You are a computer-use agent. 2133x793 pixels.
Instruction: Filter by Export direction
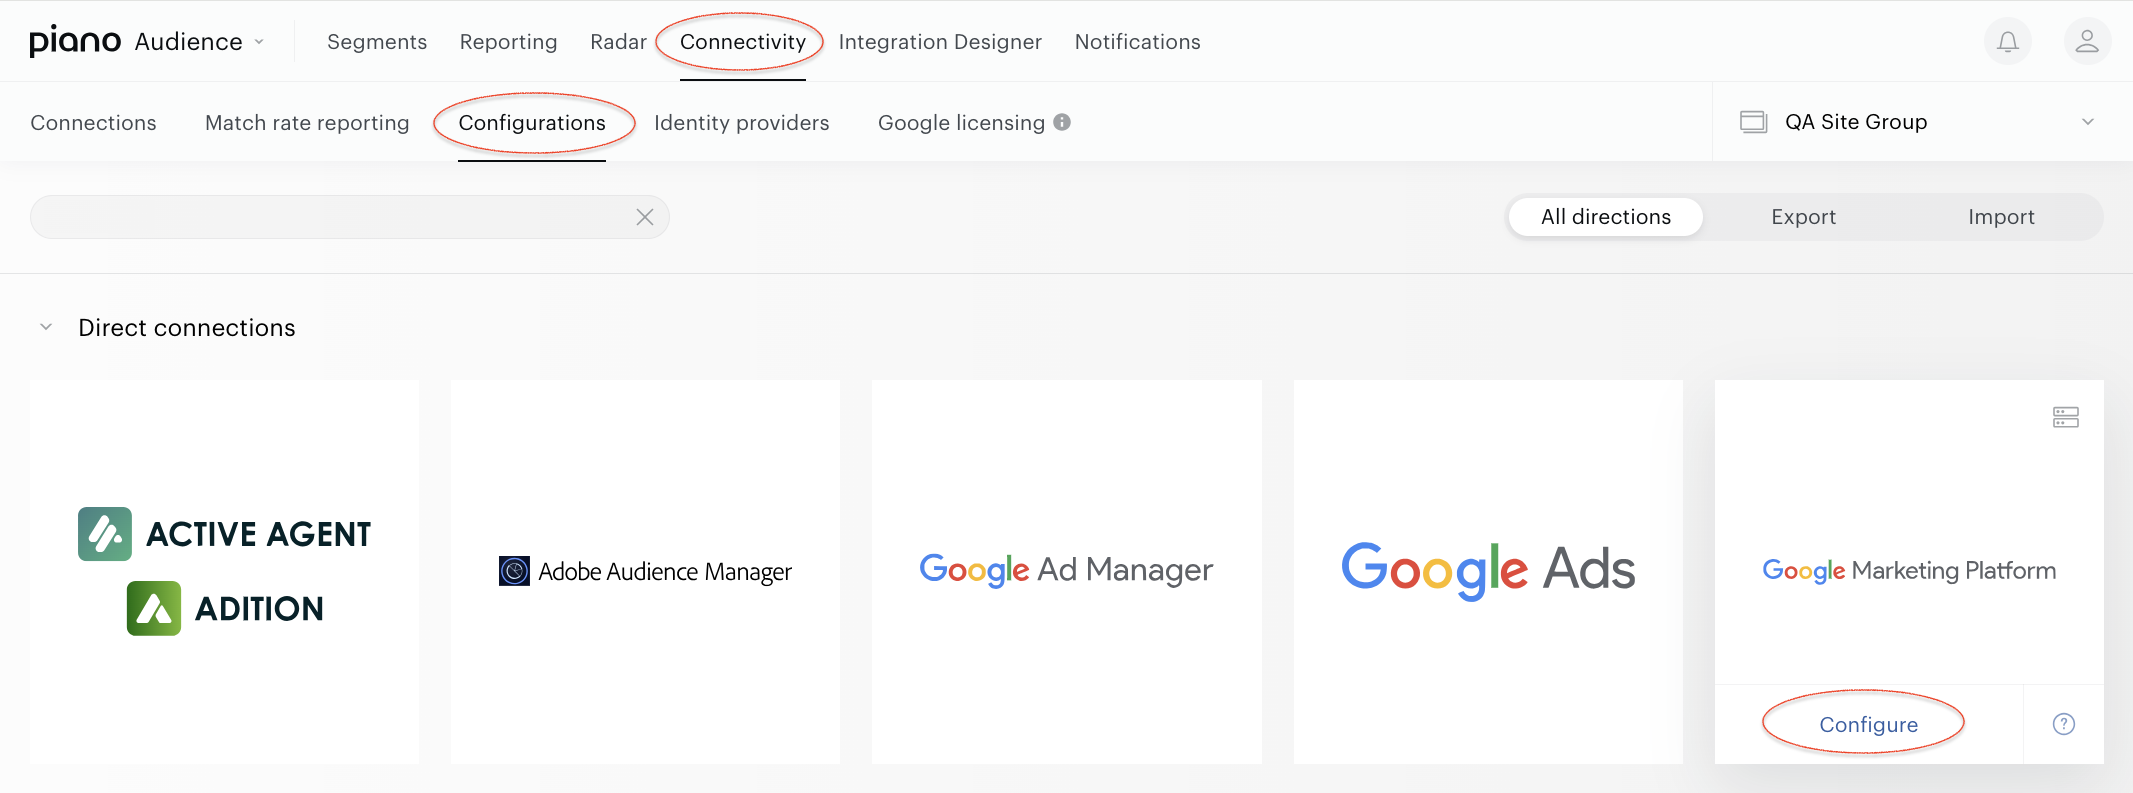pyautogui.click(x=1803, y=217)
